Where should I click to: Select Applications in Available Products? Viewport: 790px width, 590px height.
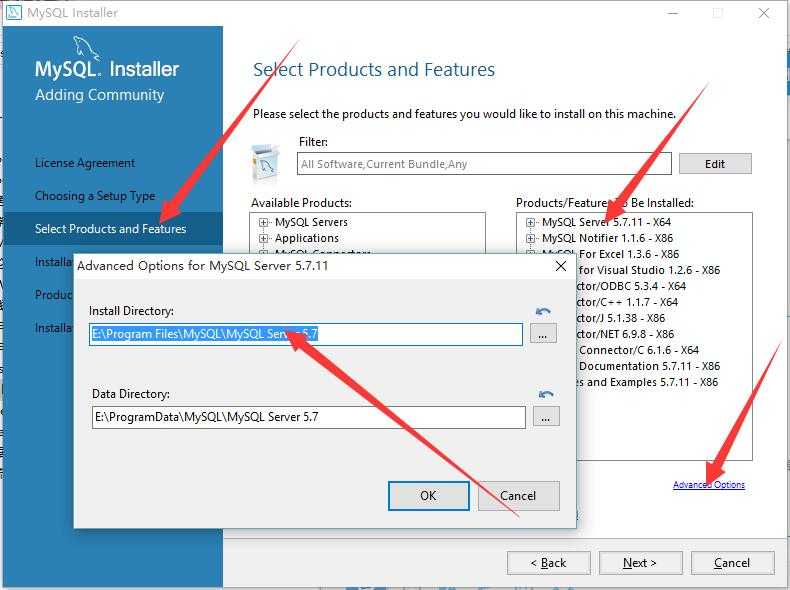coord(307,238)
